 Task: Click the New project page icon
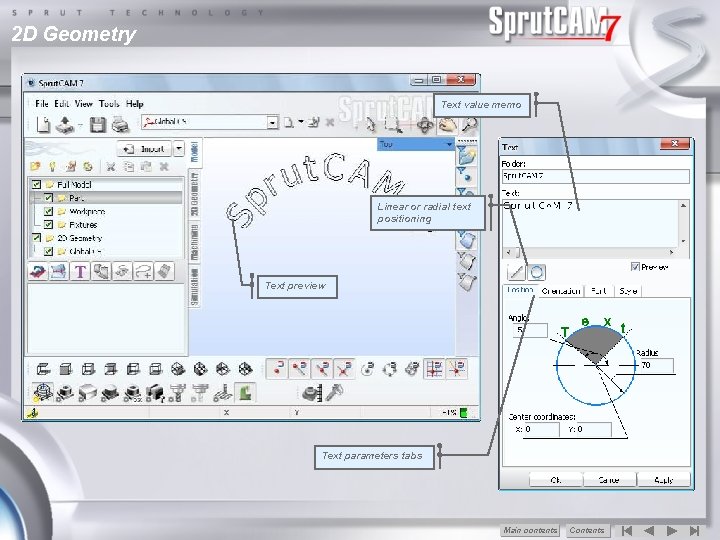pyautogui.click(x=43, y=124)
